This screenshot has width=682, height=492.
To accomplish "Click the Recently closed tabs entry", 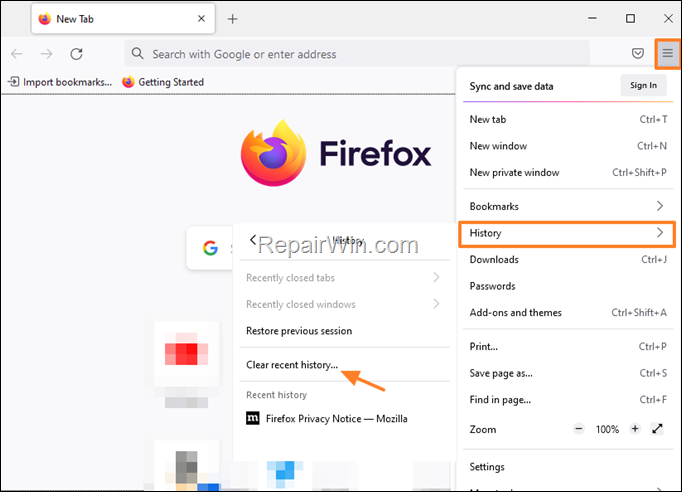I will (x=344, y=278).
